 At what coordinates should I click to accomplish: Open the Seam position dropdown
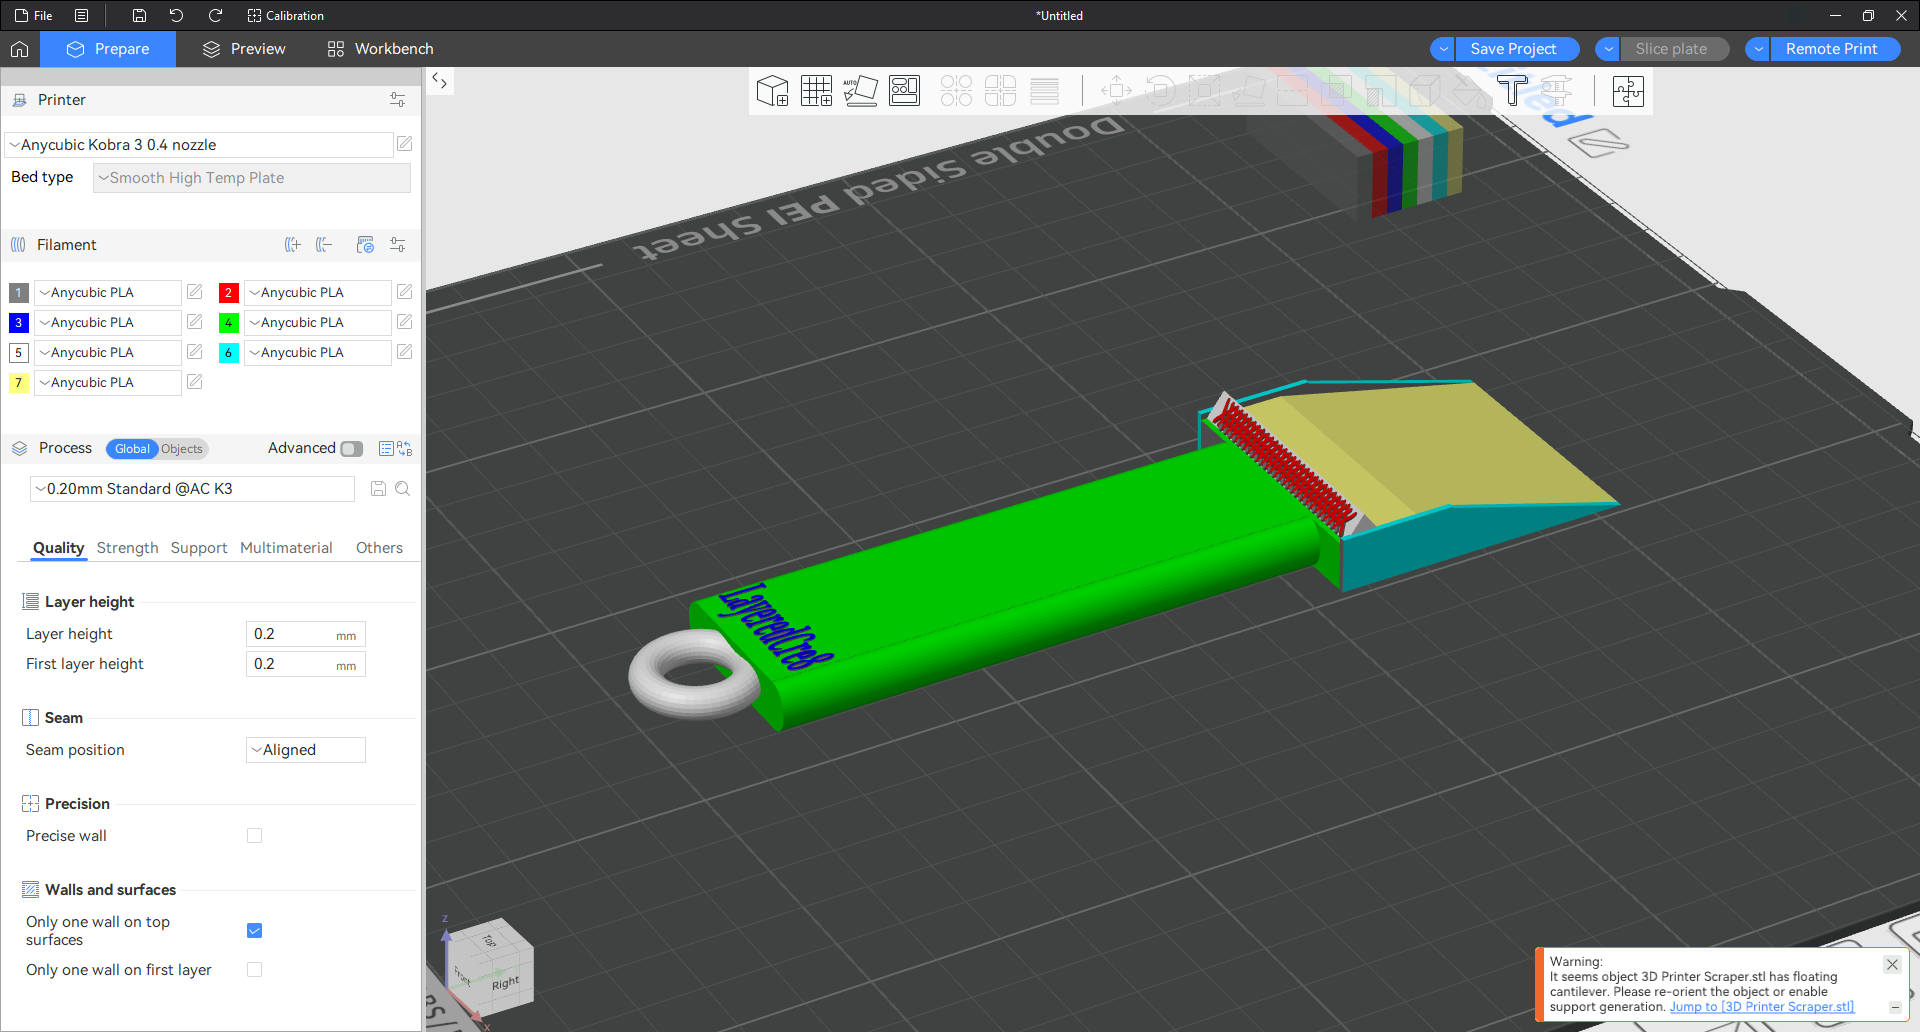(x=306, y=750)
